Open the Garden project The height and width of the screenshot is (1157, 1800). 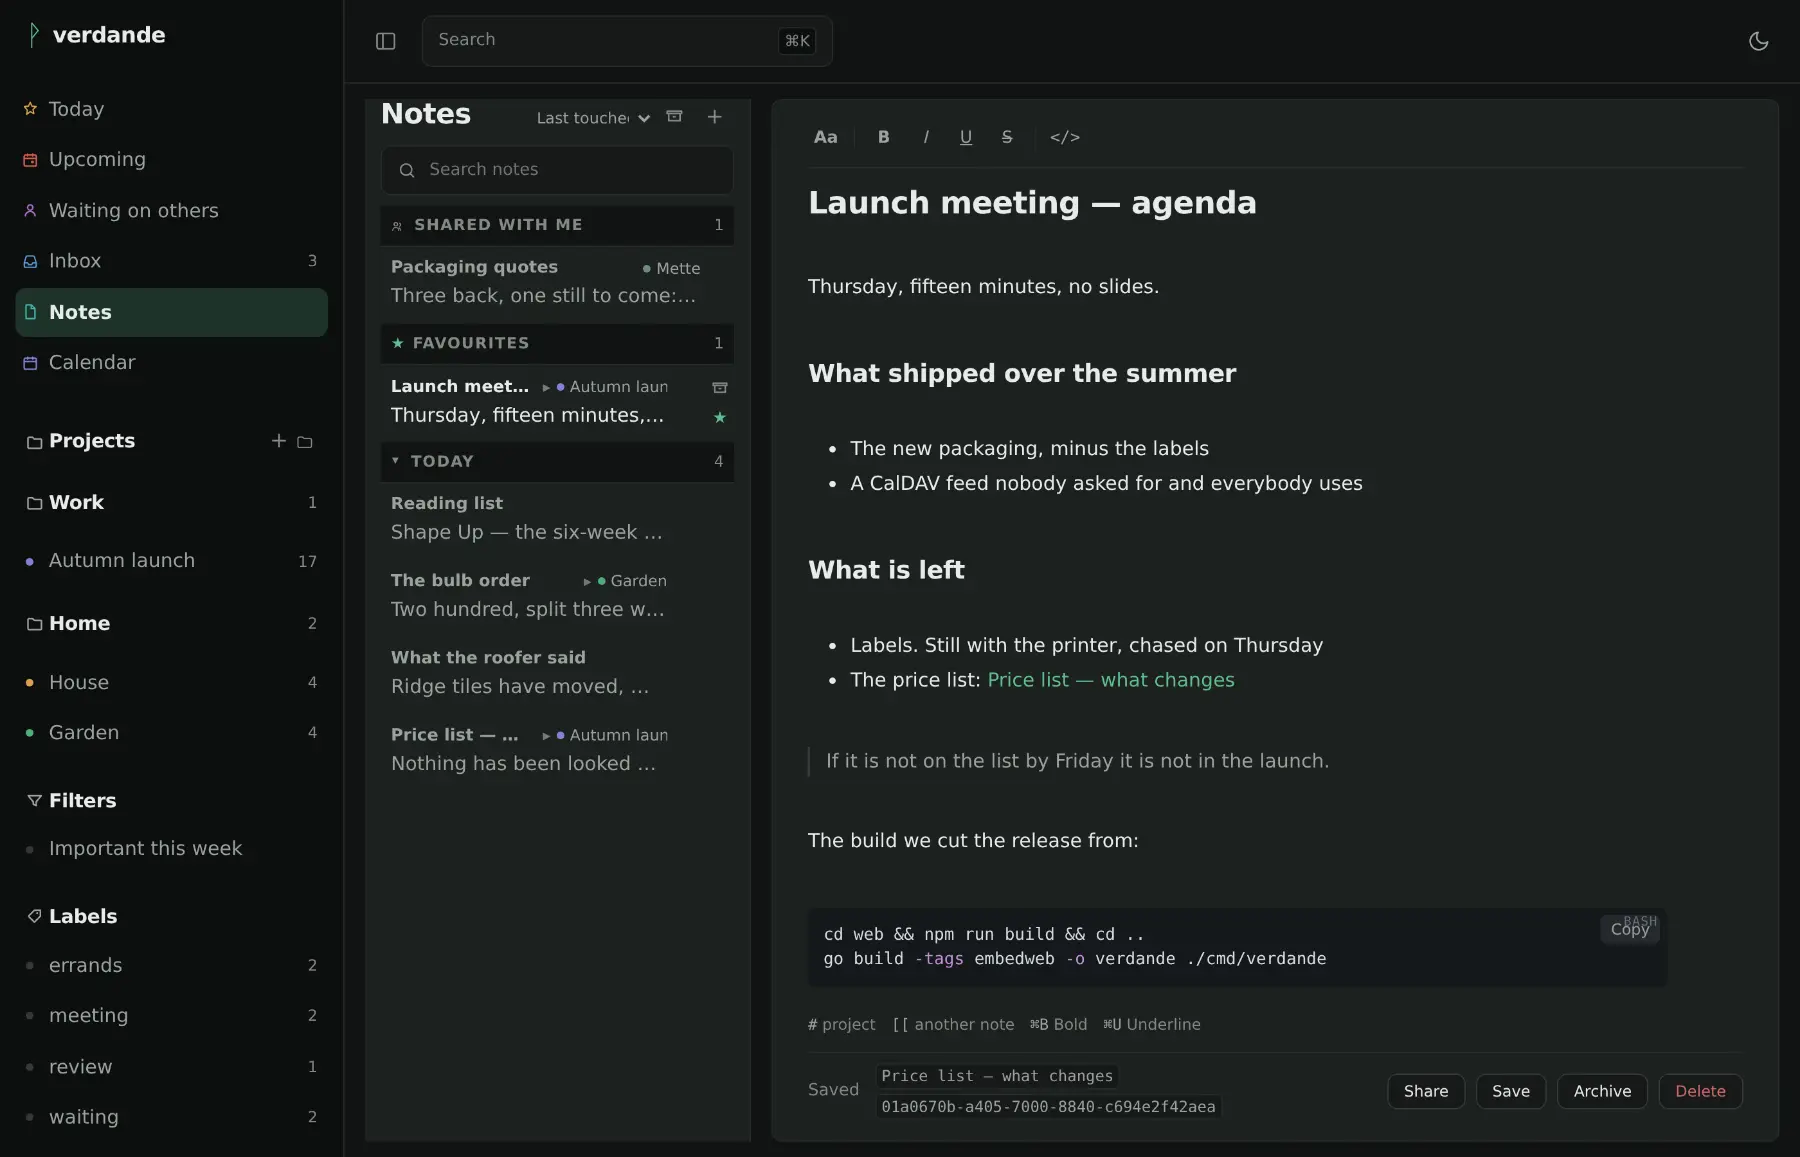171,733
